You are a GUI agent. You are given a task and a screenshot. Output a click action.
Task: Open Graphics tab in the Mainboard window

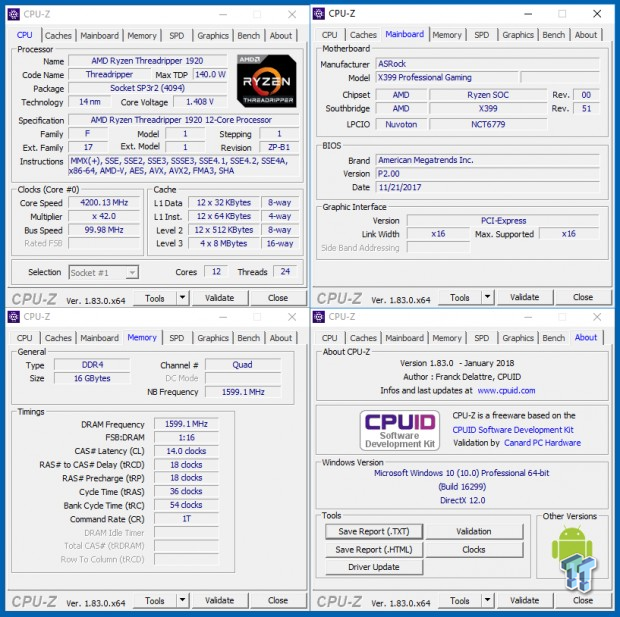518,35
